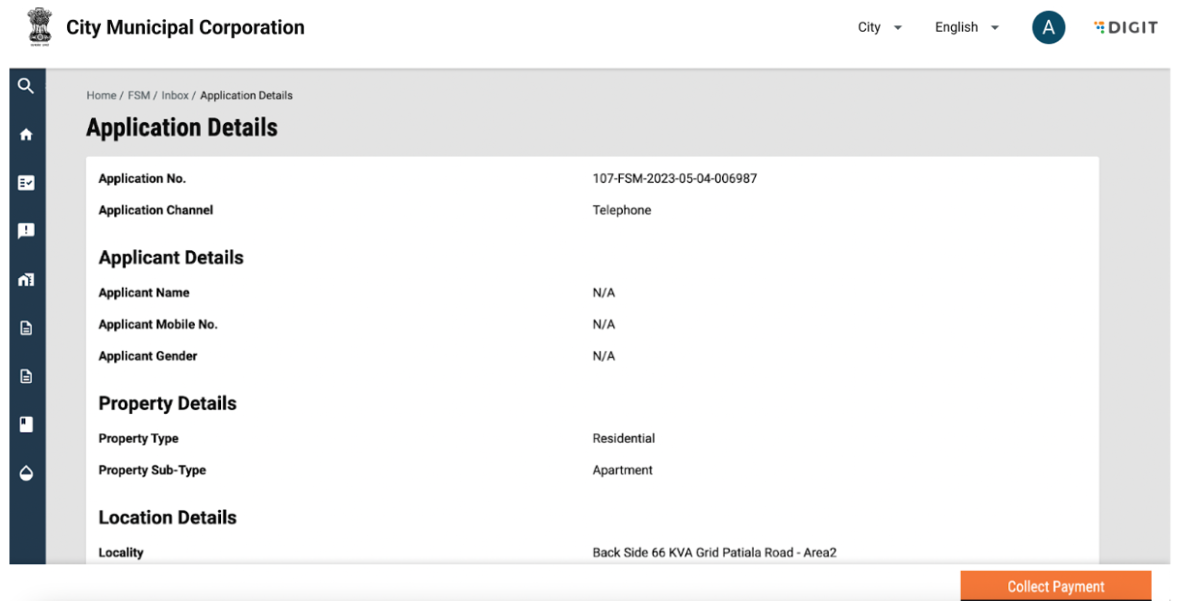The image size is (1180, 601).
Task: Click the Application Details breadcrumb item
Action: [x=246, y=96]
